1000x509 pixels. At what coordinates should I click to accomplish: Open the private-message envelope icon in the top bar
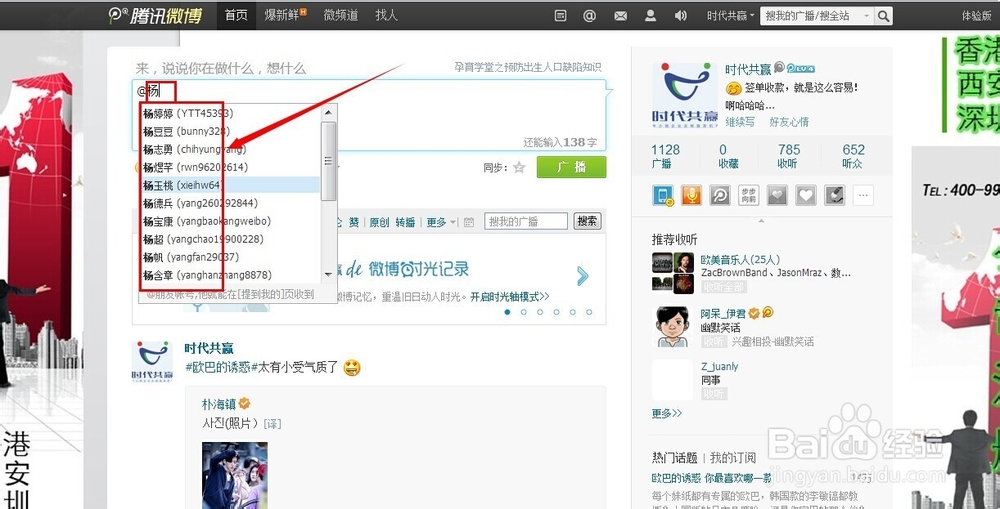(x=621, y=16)
